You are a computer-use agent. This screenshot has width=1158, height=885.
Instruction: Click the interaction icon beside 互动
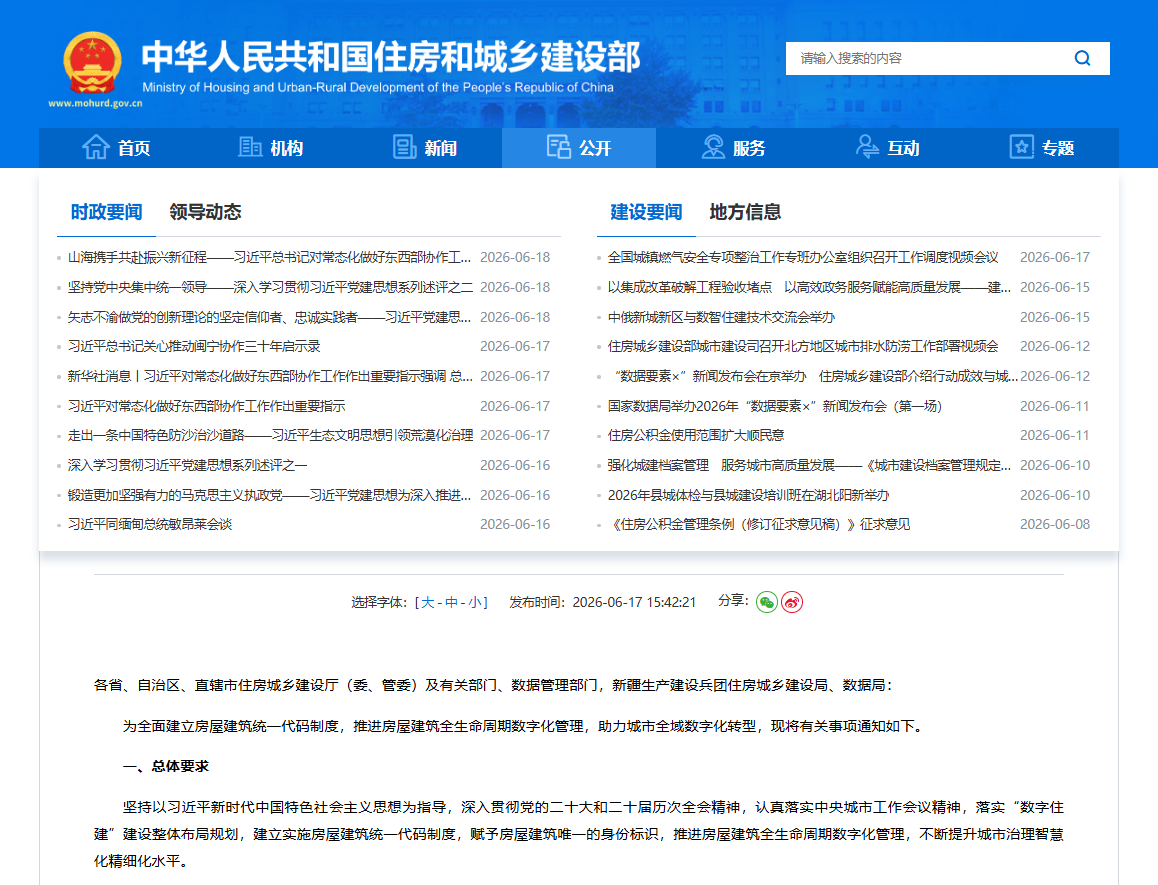pos(867,147)
